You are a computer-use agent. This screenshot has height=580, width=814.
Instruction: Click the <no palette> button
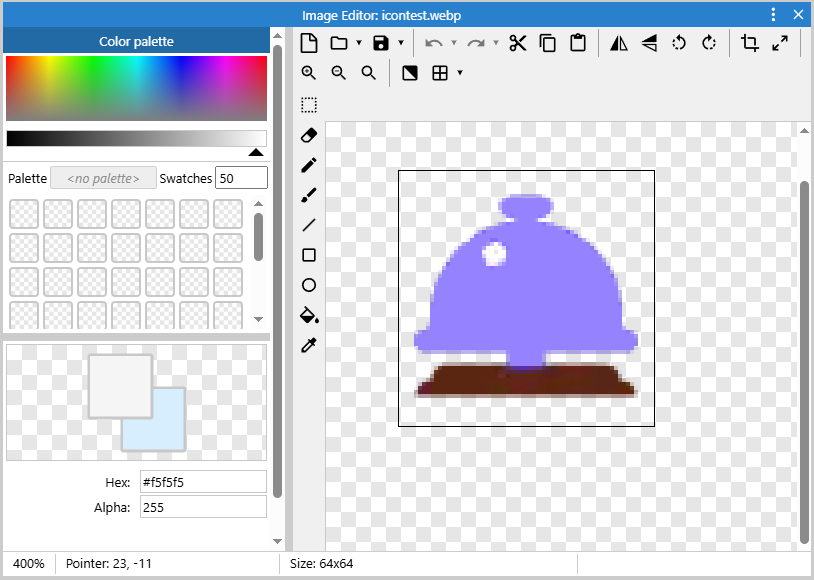point(103,178)
